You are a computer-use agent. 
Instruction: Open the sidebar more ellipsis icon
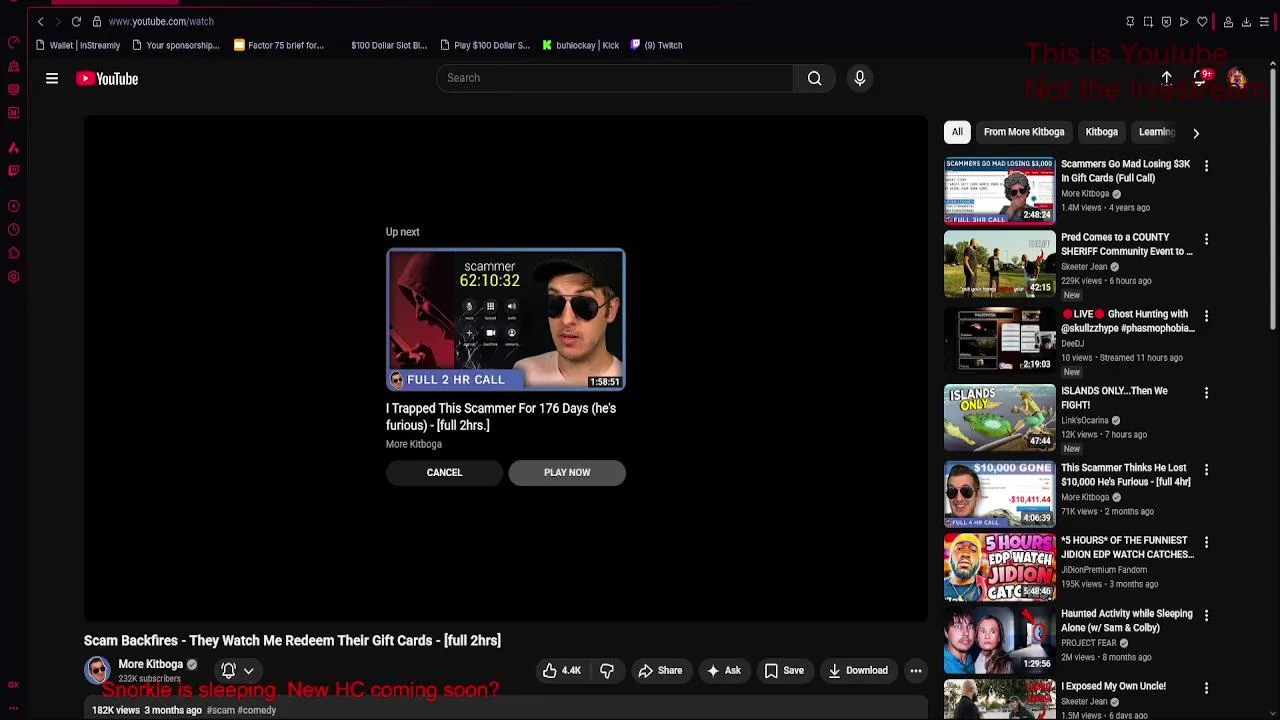[x=13, y=709]
